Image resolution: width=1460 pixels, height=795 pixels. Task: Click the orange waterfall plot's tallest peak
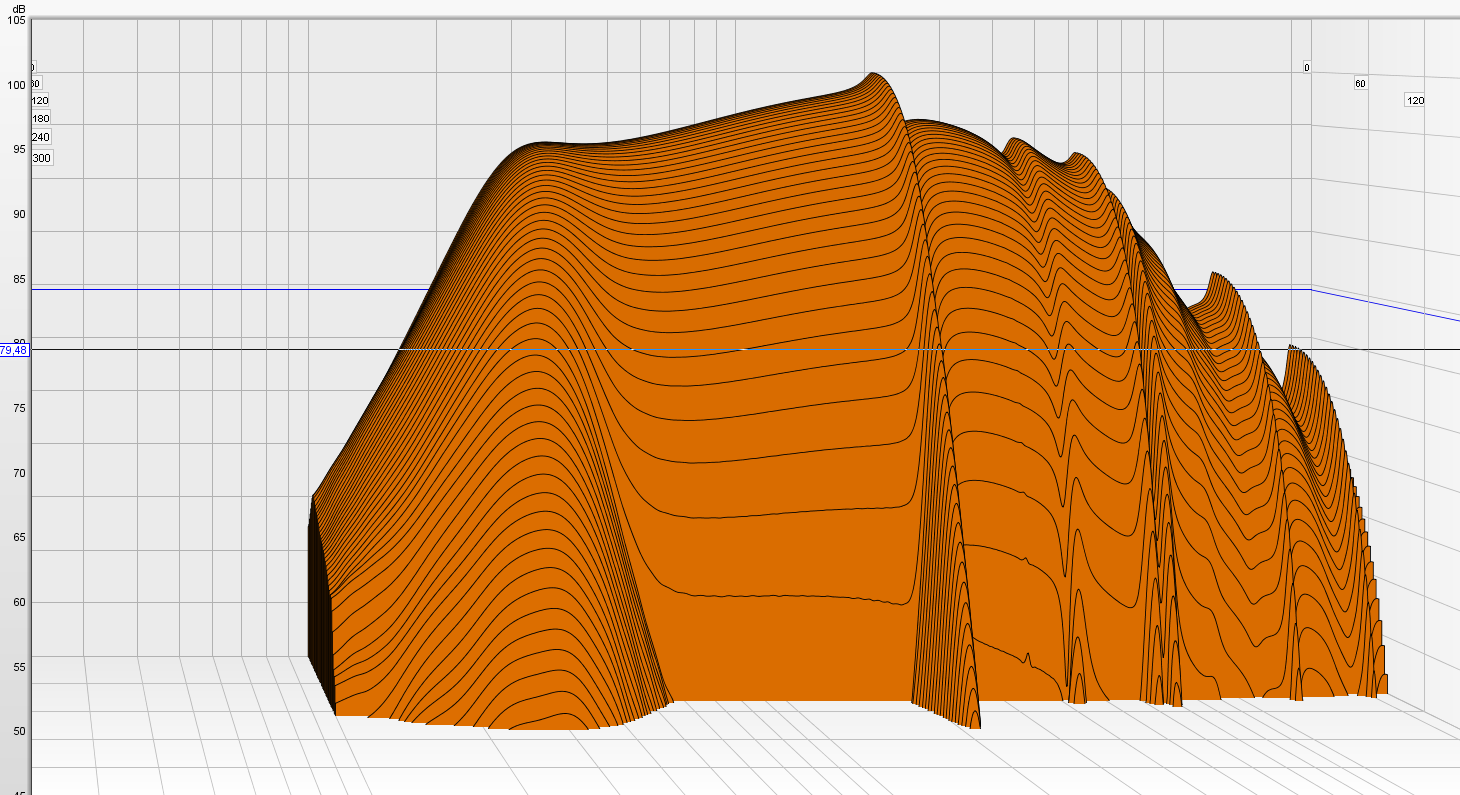click(x=874, y=75)
